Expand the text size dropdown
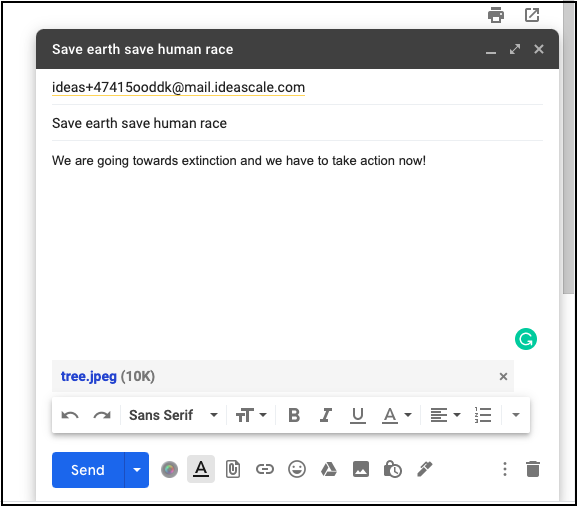The width and height of the screenshot is (577, 507). [251, 415]
